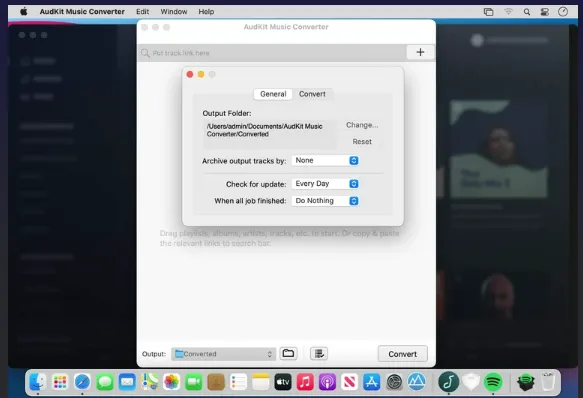The image size is (583, 398).
Task: Click the plus icon to add track link
Action: (x=420, y=52)
